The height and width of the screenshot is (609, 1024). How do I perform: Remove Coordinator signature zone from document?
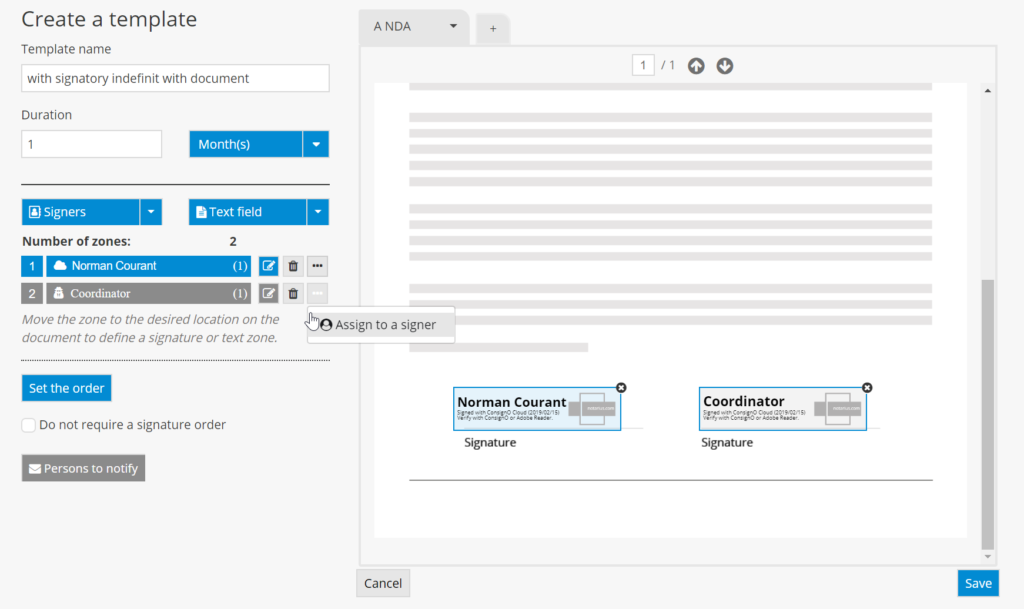[867, 387]
